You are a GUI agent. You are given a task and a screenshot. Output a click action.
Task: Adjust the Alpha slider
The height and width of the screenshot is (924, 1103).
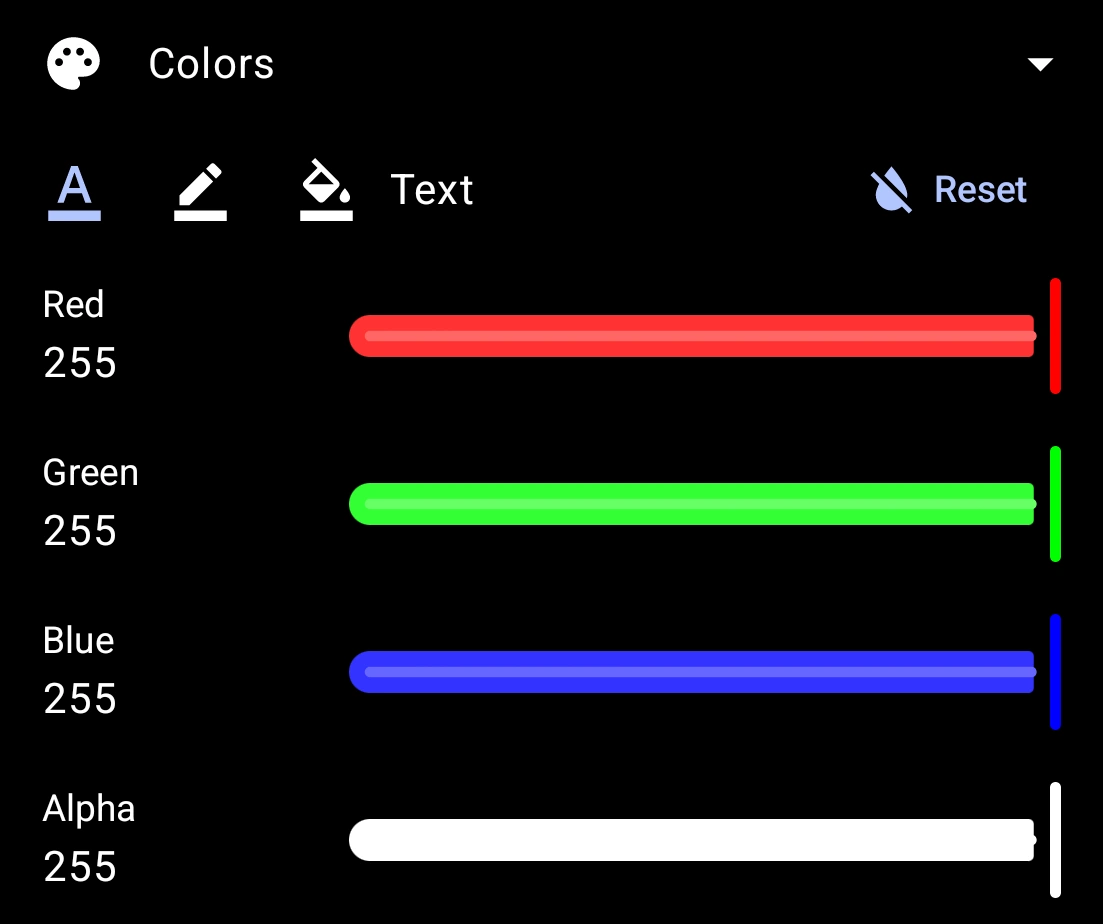pos(692,840)
